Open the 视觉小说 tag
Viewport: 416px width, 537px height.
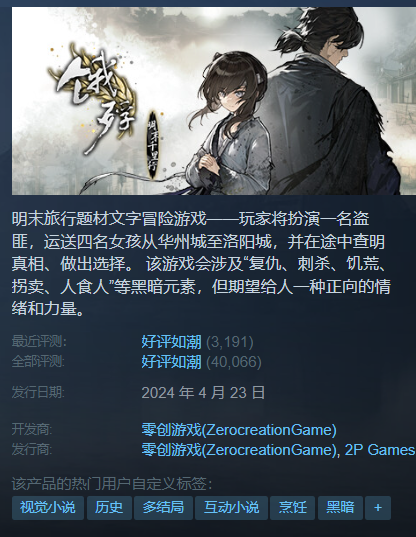point(48,508)
